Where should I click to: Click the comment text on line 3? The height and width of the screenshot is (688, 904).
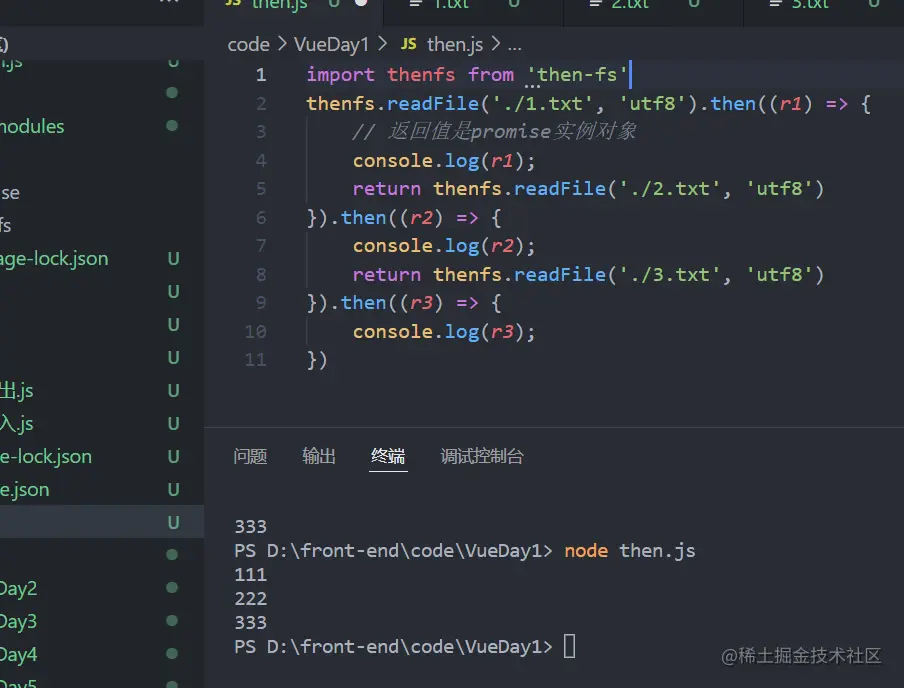coord(494,131)
